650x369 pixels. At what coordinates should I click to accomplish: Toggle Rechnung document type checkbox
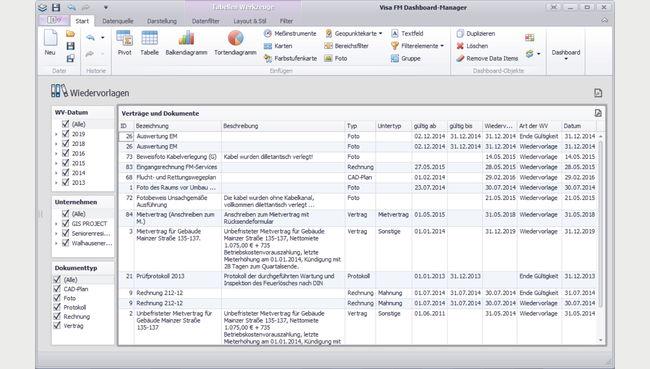coord(57,316)
